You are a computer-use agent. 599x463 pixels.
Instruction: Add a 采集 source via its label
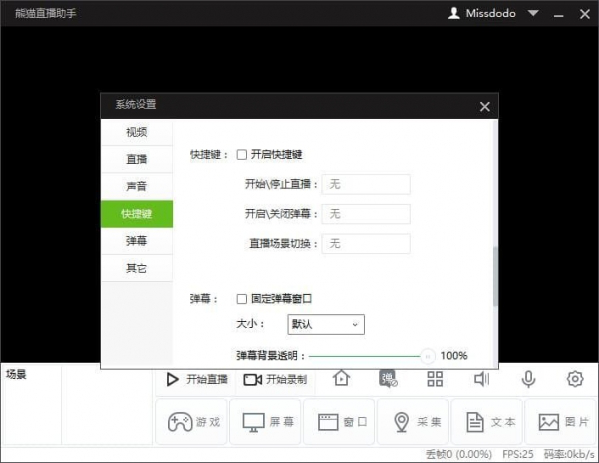[x=429, y=422]
